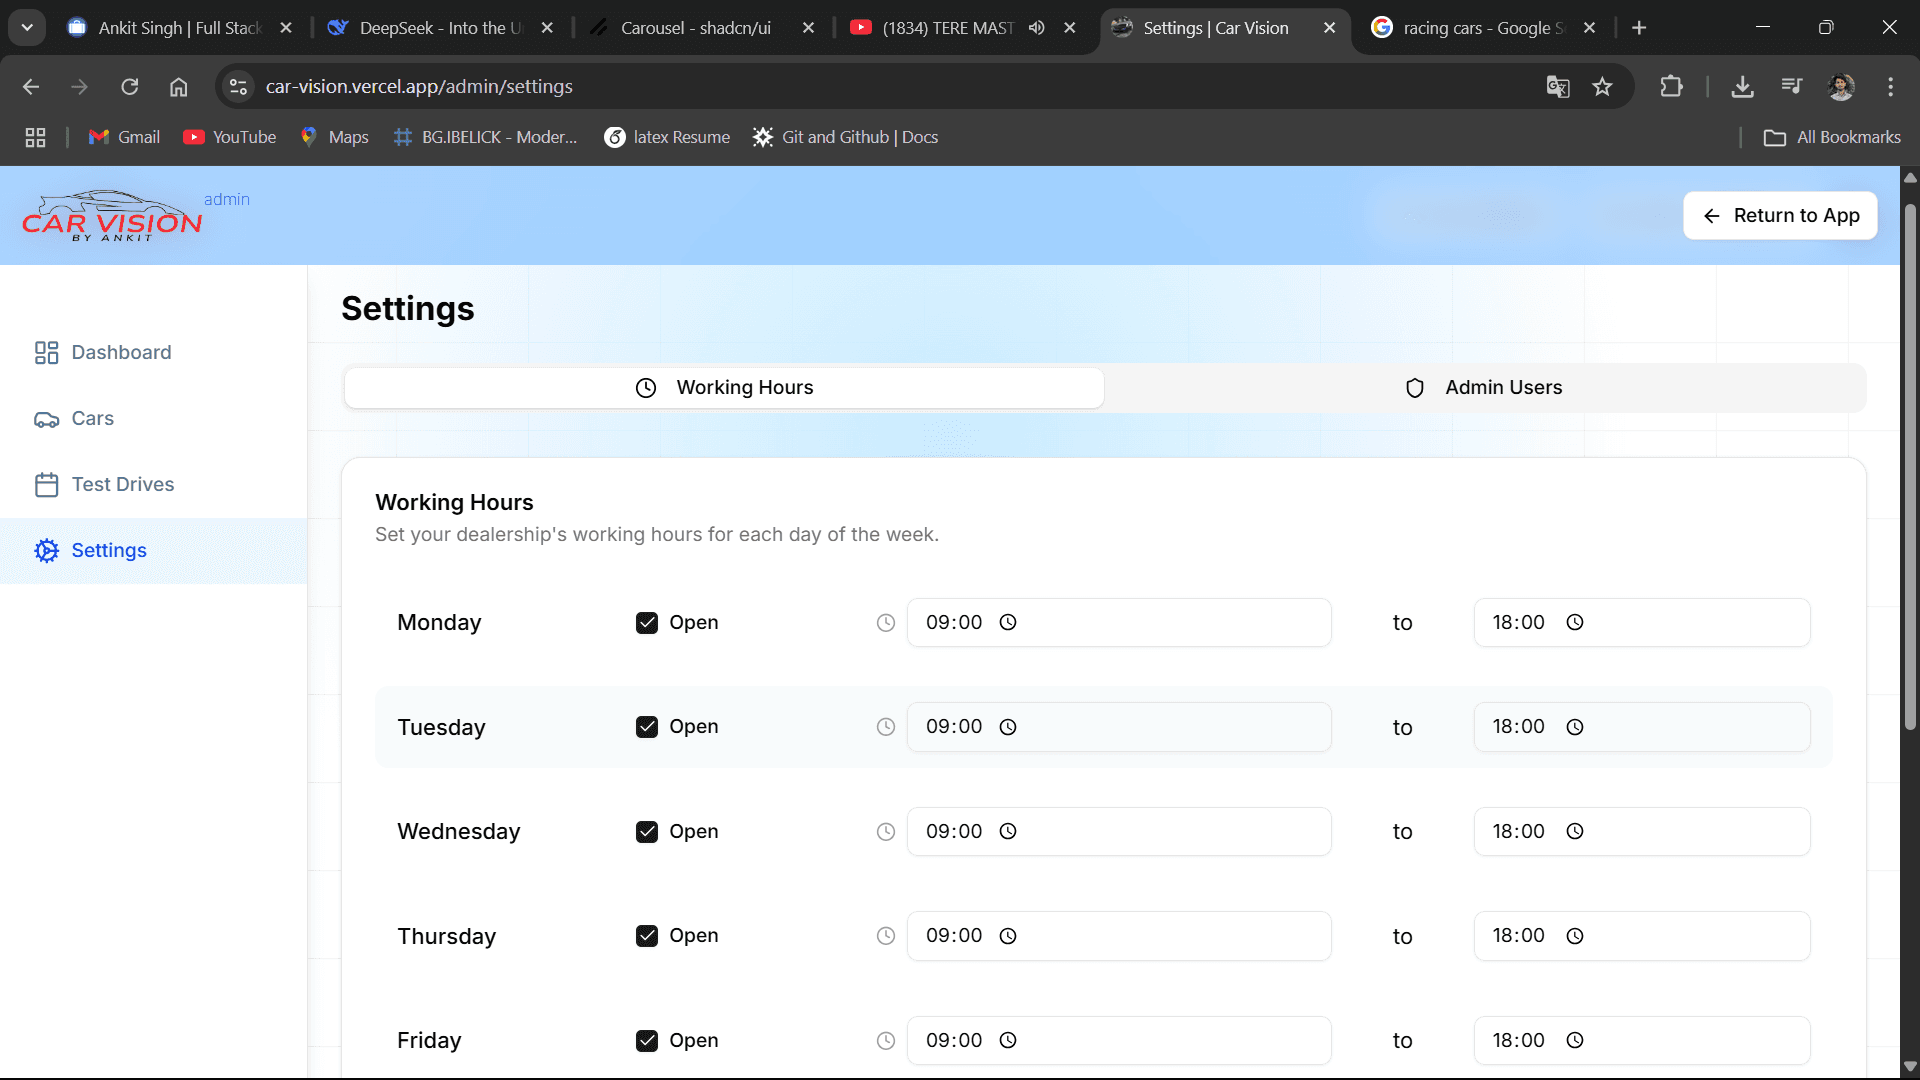Open browser extensions puzzle icon
This screenshot has width=1920, height=1080.
pos(1671,87)
